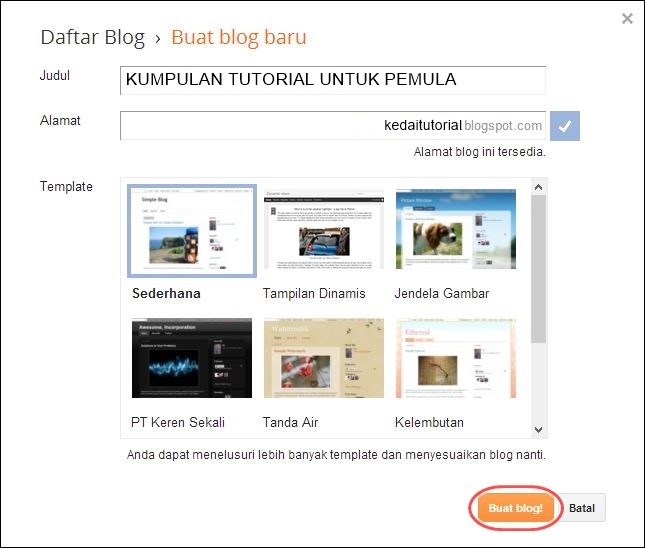Edit the Alamat blog address field

pos(333,125)
